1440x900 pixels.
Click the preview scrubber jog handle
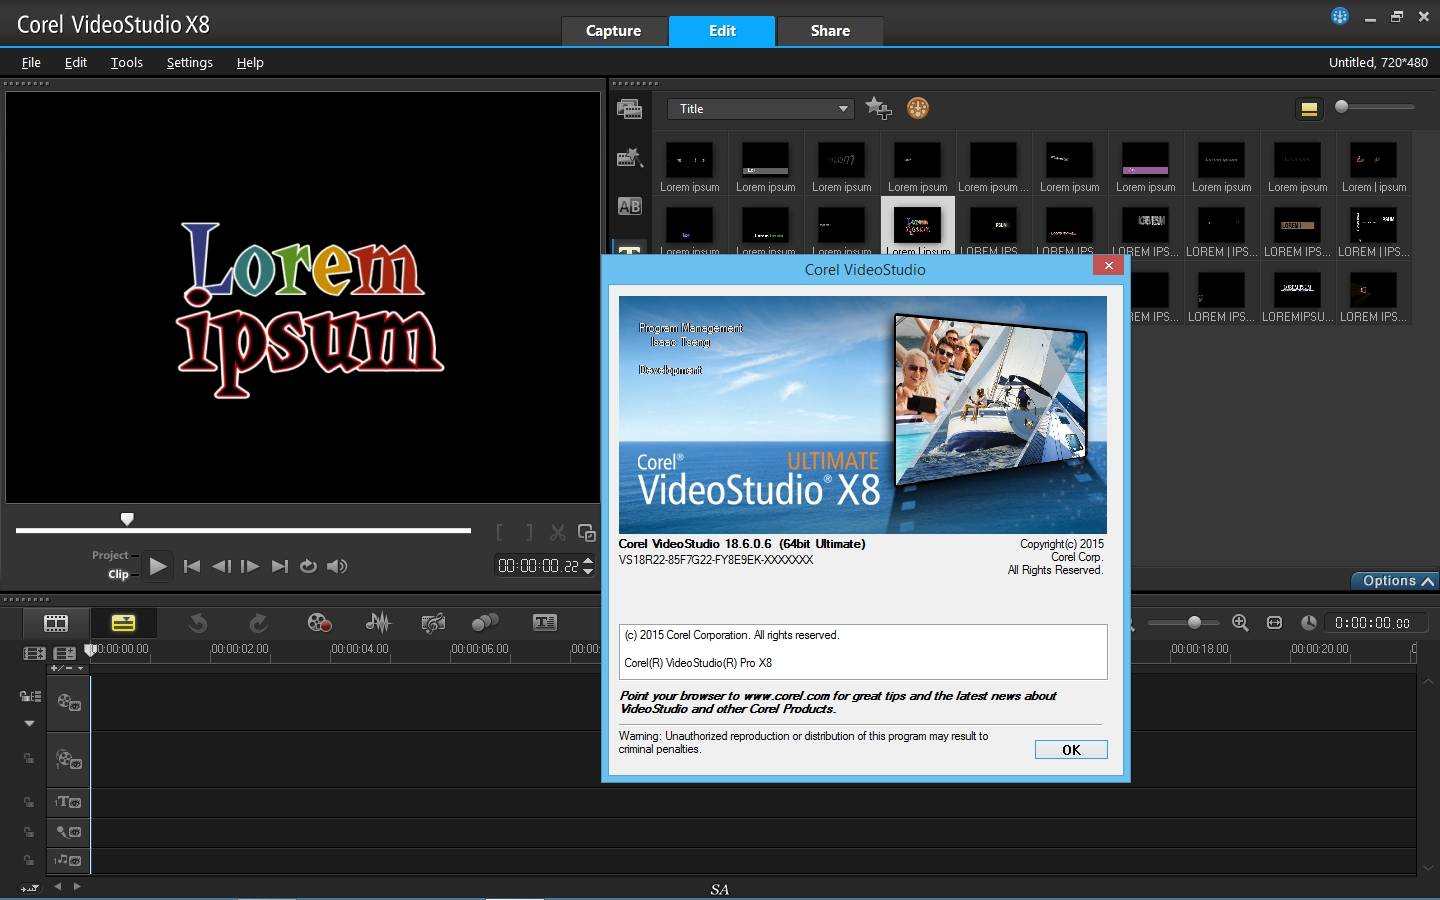click(x=127, y=519)
